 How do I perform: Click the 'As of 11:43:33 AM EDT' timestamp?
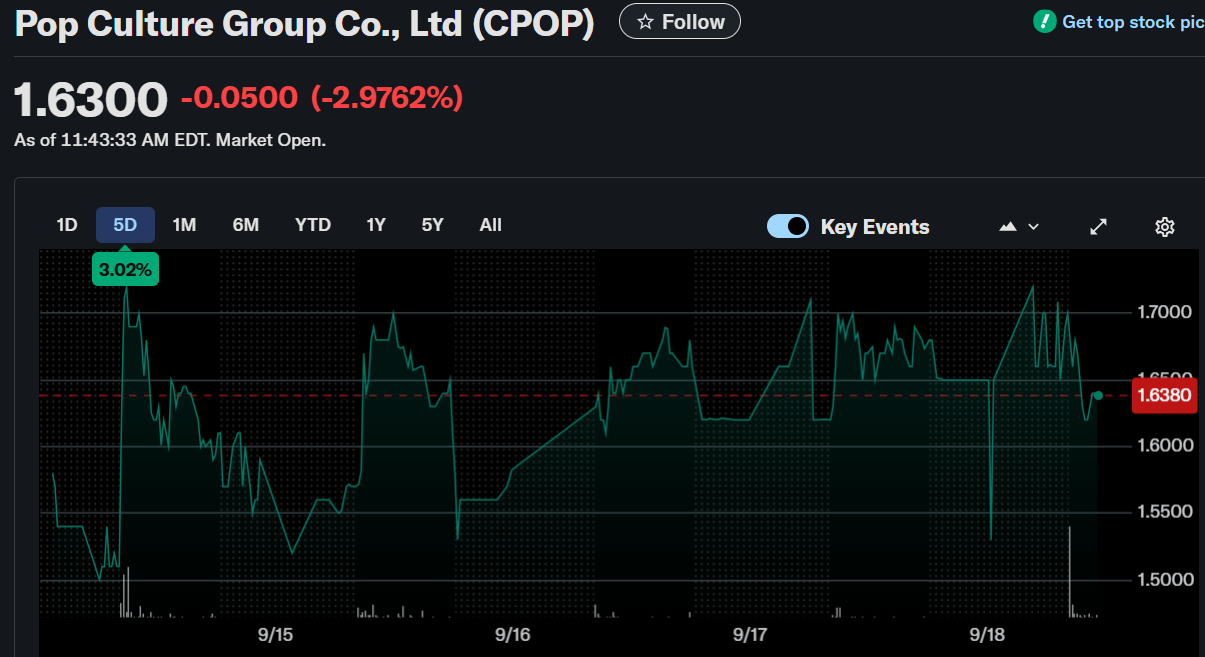170,140
